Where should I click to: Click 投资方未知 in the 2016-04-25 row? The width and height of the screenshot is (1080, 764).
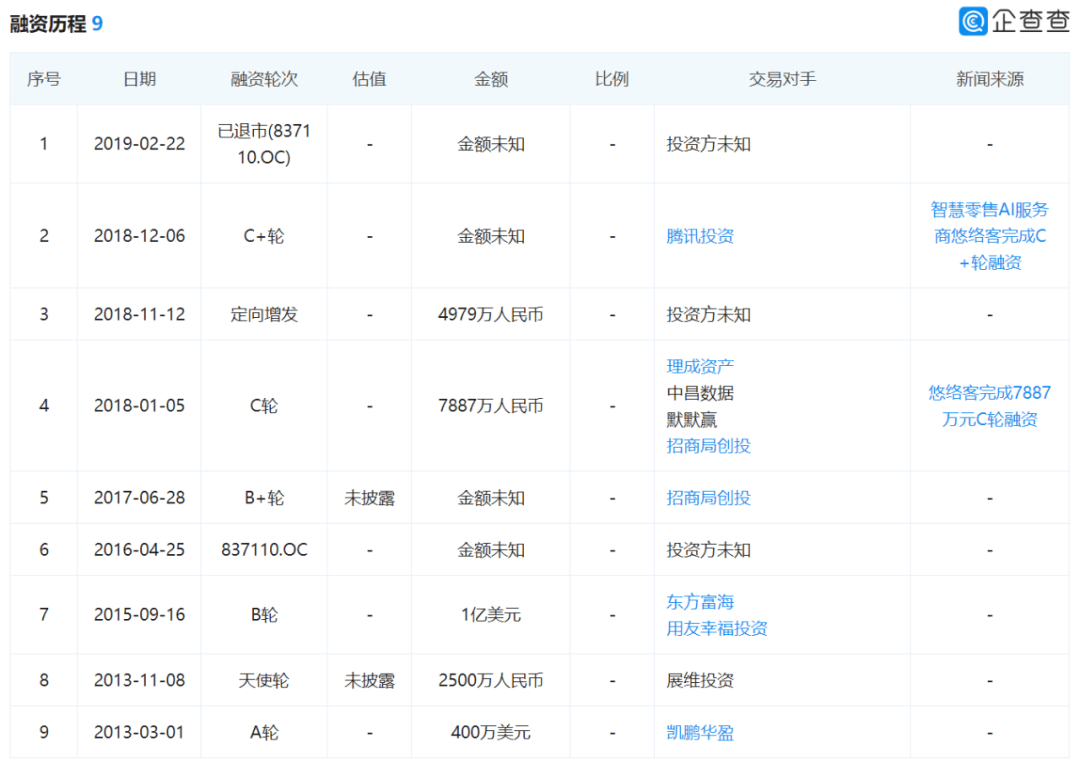(708, 550)
